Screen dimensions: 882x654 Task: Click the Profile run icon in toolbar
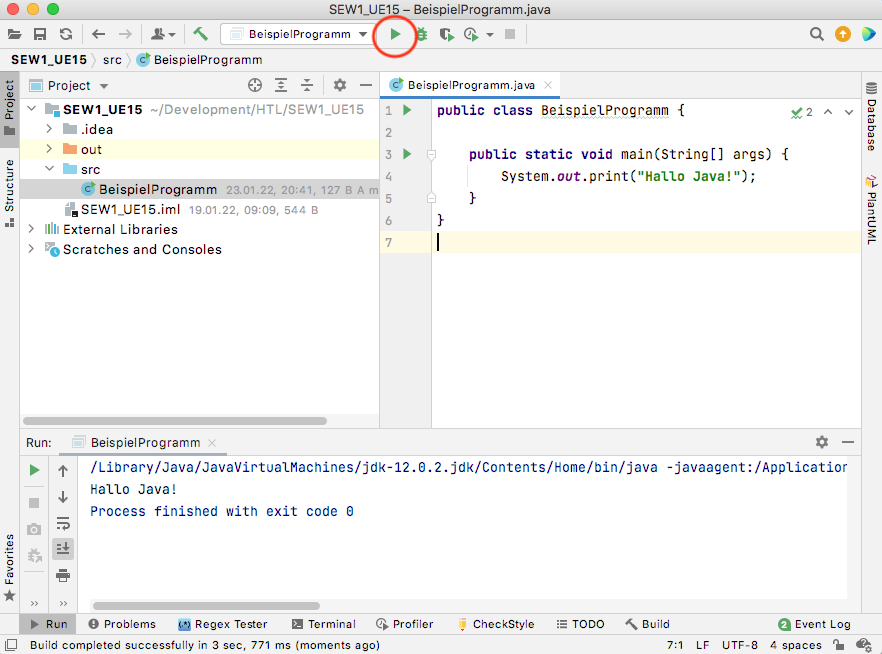tap(471, 35)
